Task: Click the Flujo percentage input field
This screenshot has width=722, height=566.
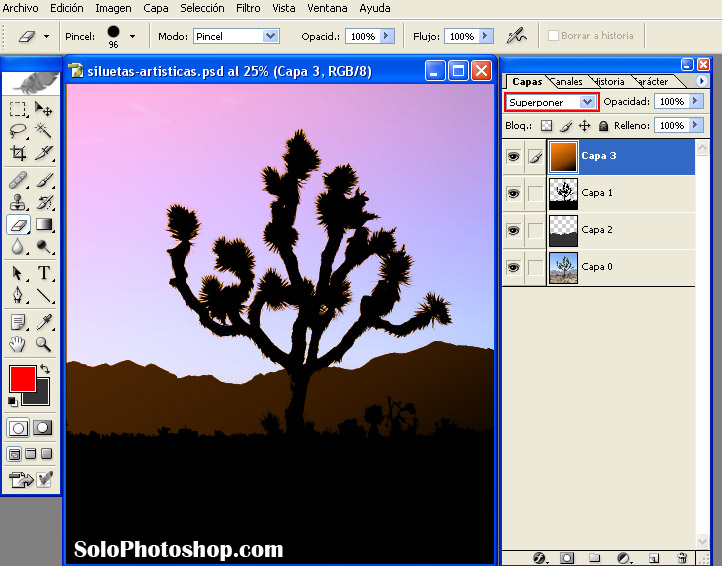Action: coord(461,36)
